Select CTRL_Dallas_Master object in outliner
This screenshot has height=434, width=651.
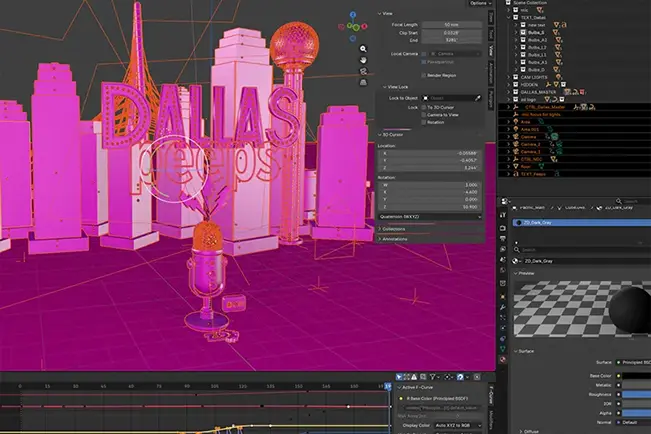(x=546, y=107)
